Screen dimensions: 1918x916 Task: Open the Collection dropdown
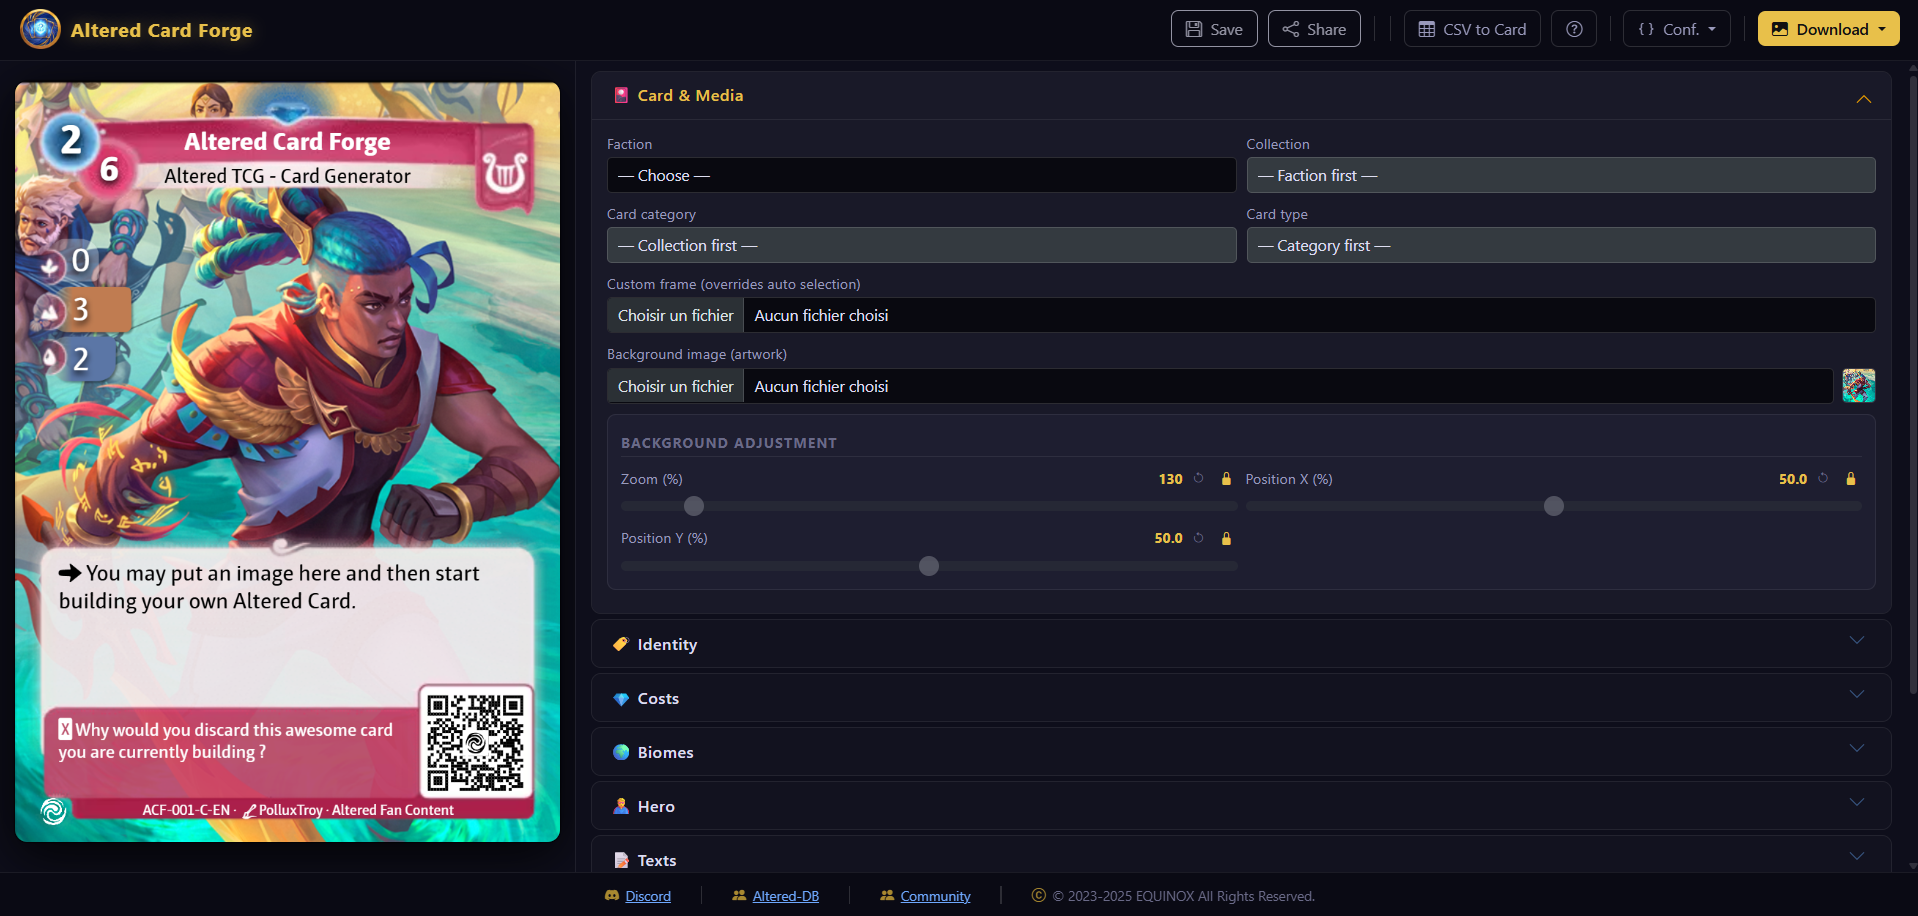tap(1561, 175)
